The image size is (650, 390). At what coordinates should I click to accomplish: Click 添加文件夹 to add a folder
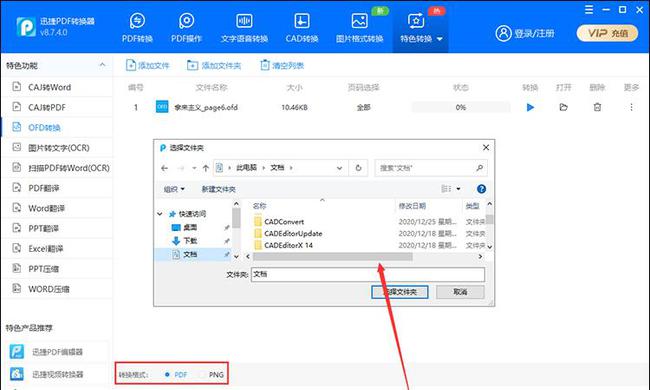(x=214, y=65)
